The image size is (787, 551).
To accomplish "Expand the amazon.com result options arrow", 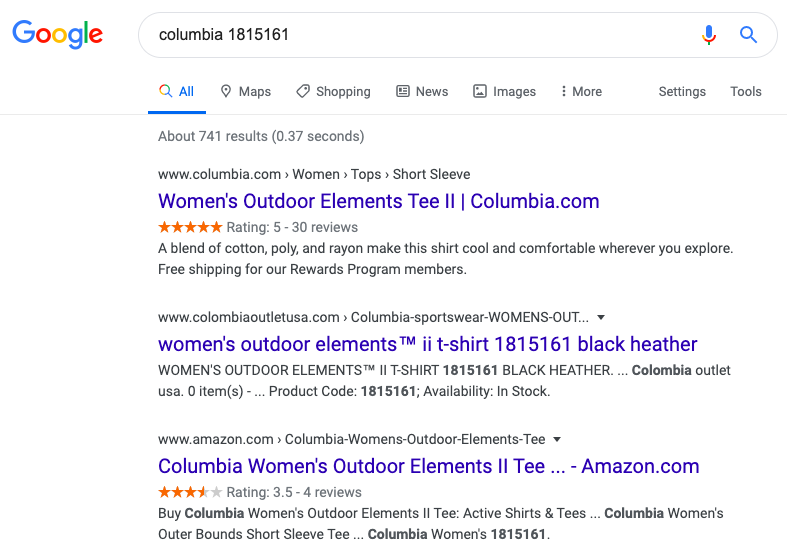I will [x=557, y=439].
